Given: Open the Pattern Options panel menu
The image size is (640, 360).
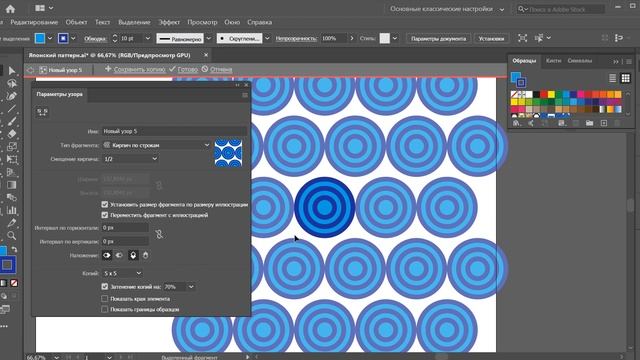Looking at the screenshot, I should click(x=245, y=95).
